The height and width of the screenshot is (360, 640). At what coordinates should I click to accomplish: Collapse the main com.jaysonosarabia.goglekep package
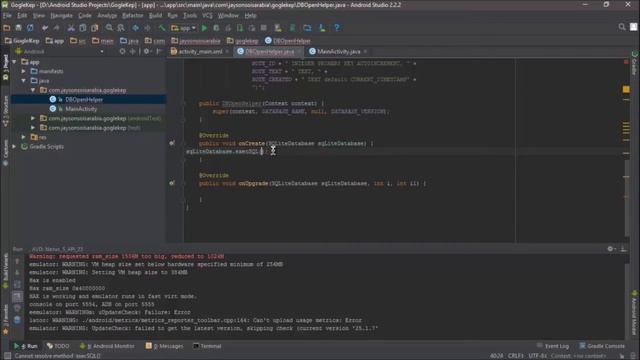click(33, 90)
